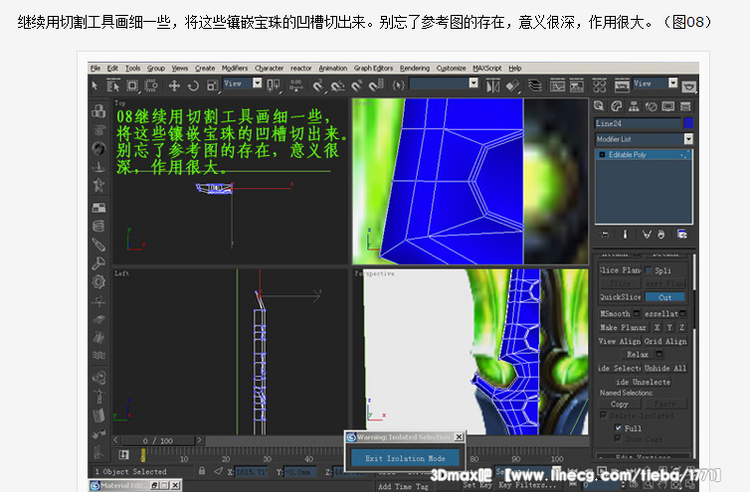Click the 0 / 100 time slider

158,440
